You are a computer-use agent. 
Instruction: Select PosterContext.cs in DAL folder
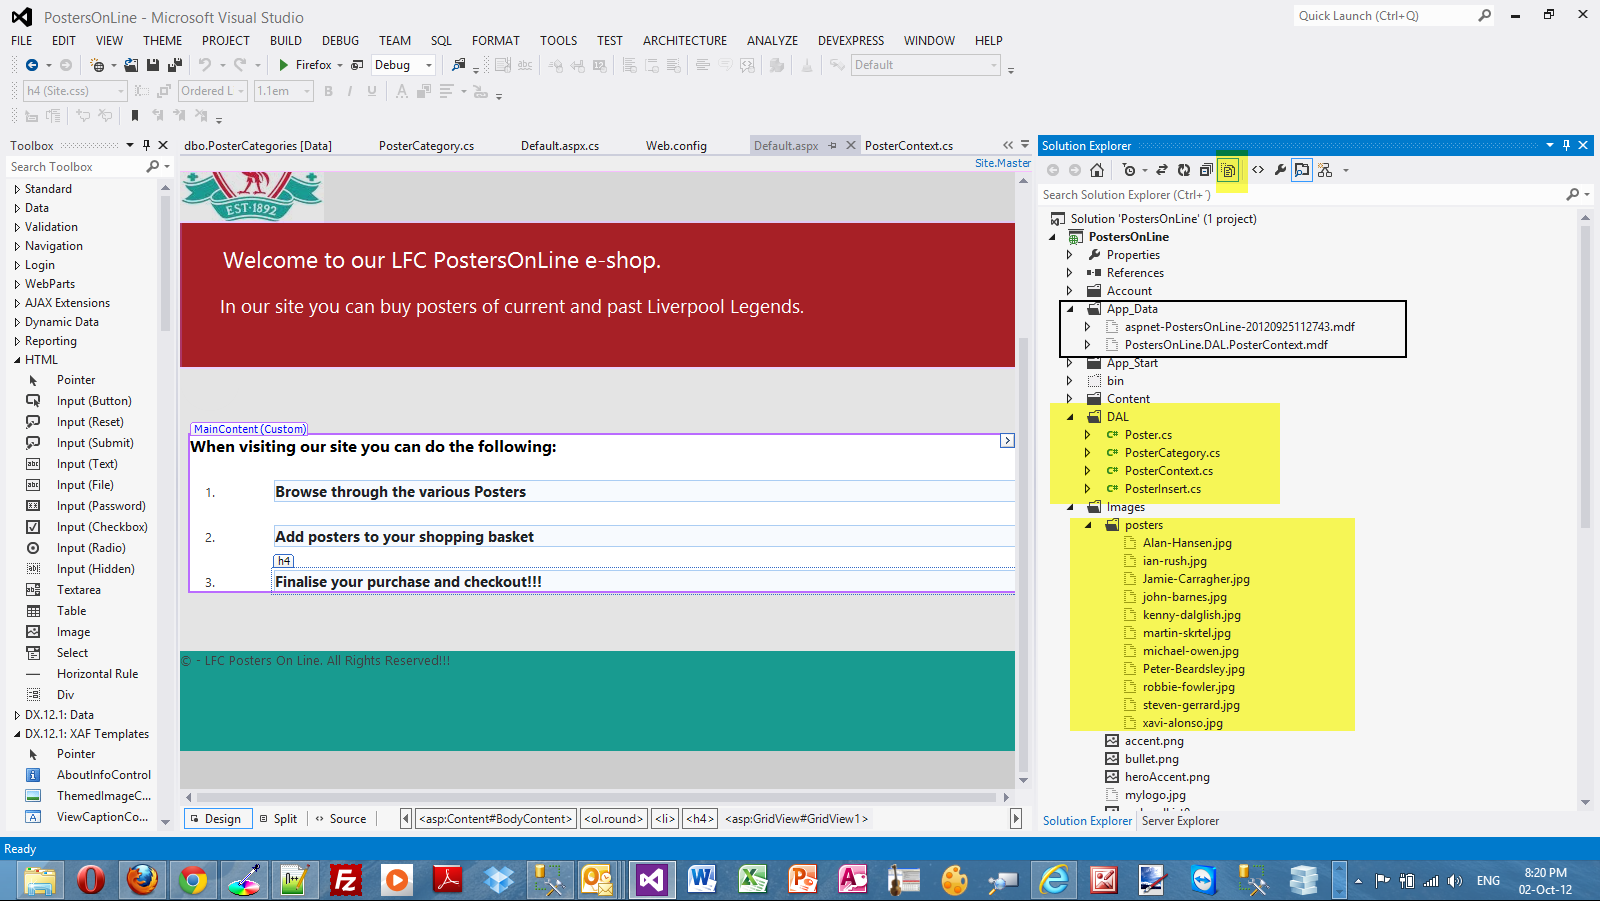(1168, 471)
